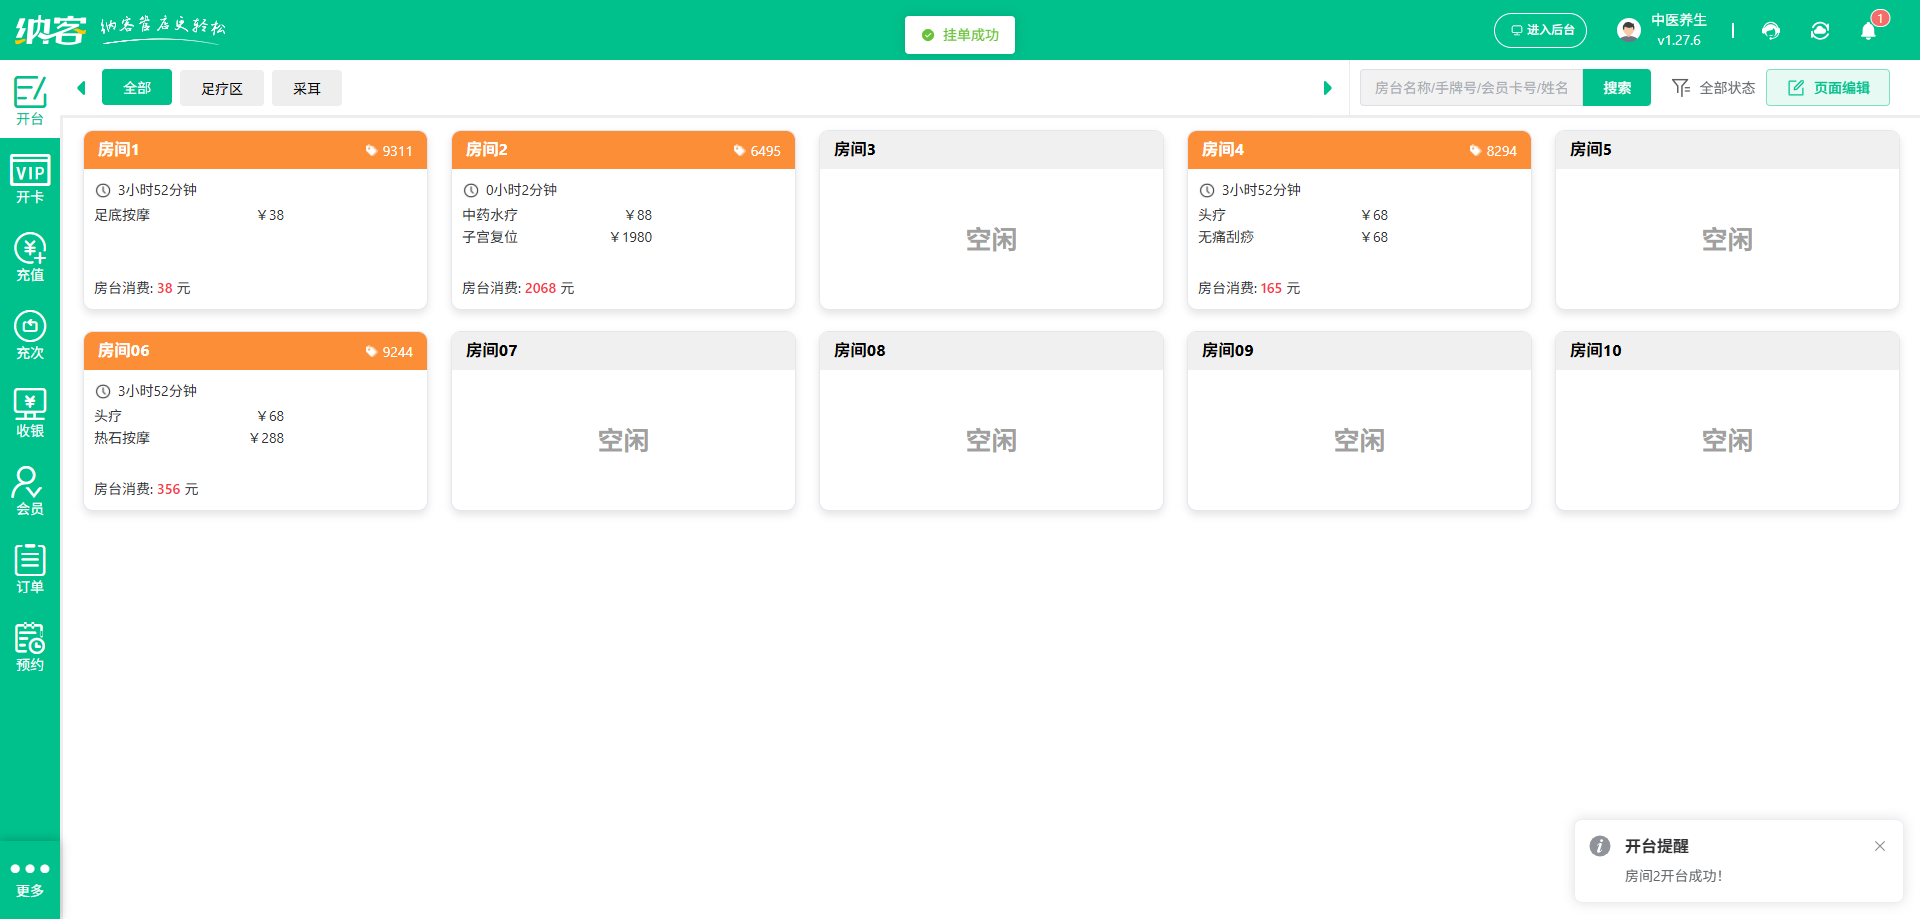Switch to the 采耳 tab
Viewport: 1920px width, 919px height.
[307, 88]
